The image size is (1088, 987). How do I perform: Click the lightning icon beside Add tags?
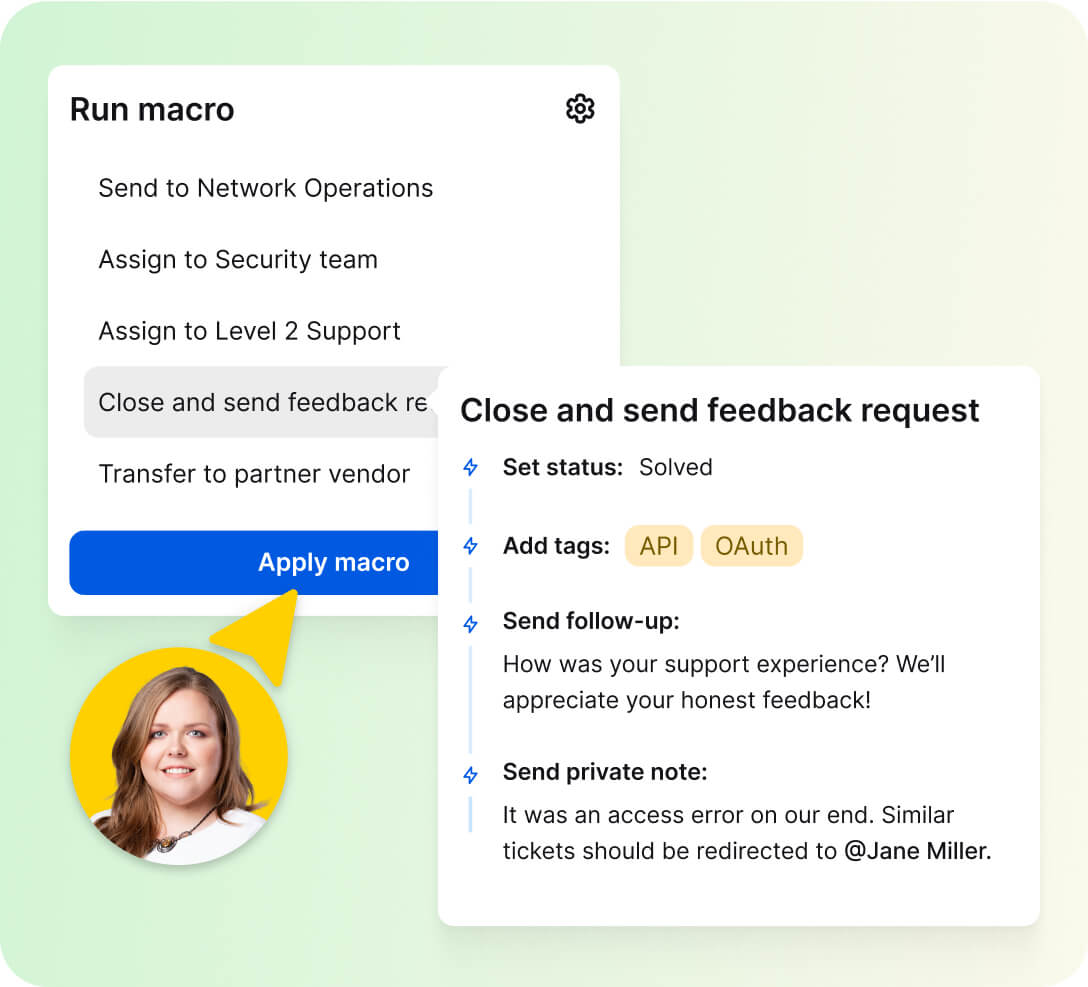click(470, 546)
